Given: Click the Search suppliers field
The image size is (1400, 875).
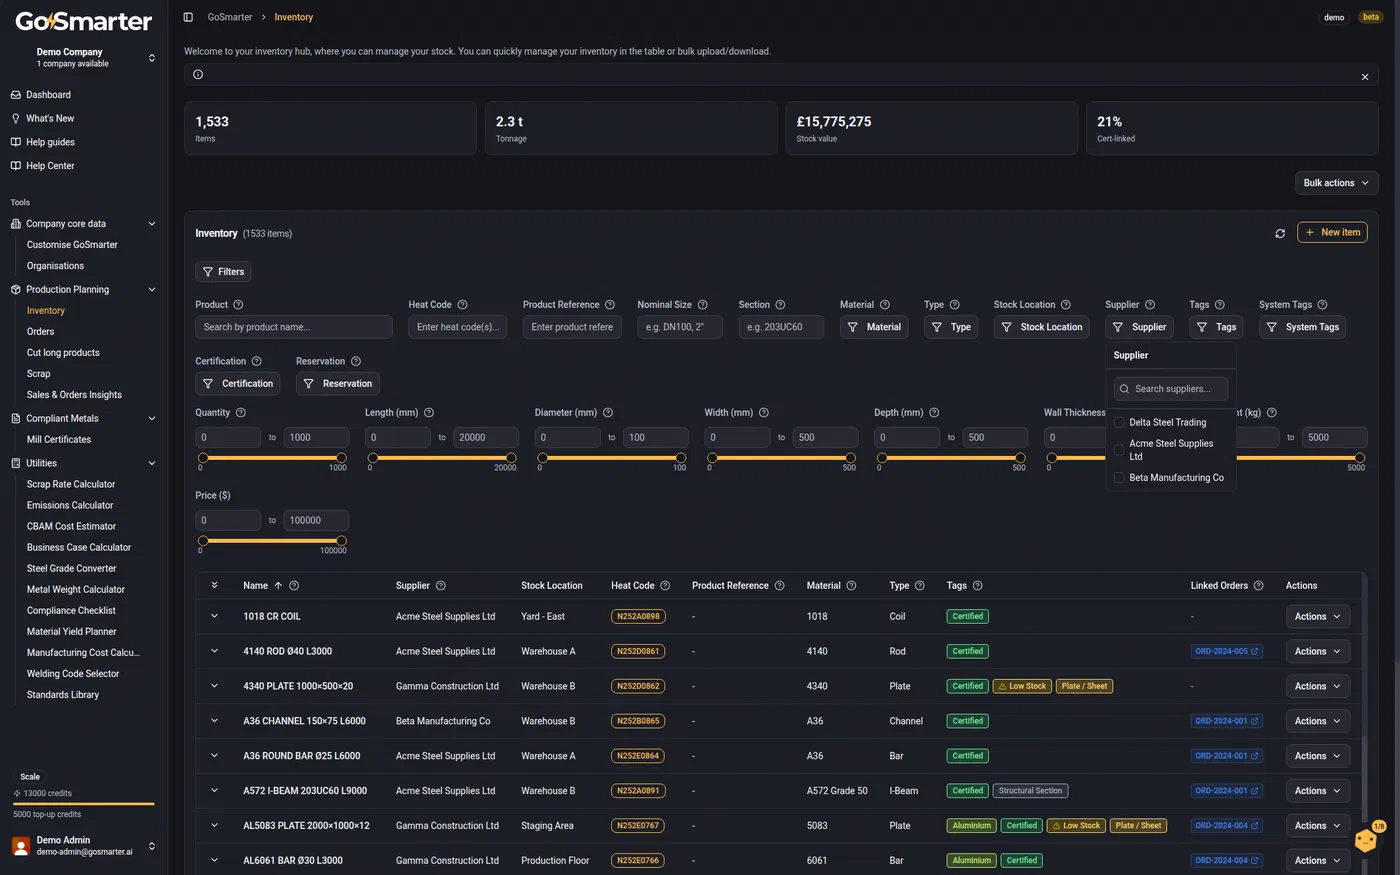Looking at the screenshot, I should tap(1171, 389).
